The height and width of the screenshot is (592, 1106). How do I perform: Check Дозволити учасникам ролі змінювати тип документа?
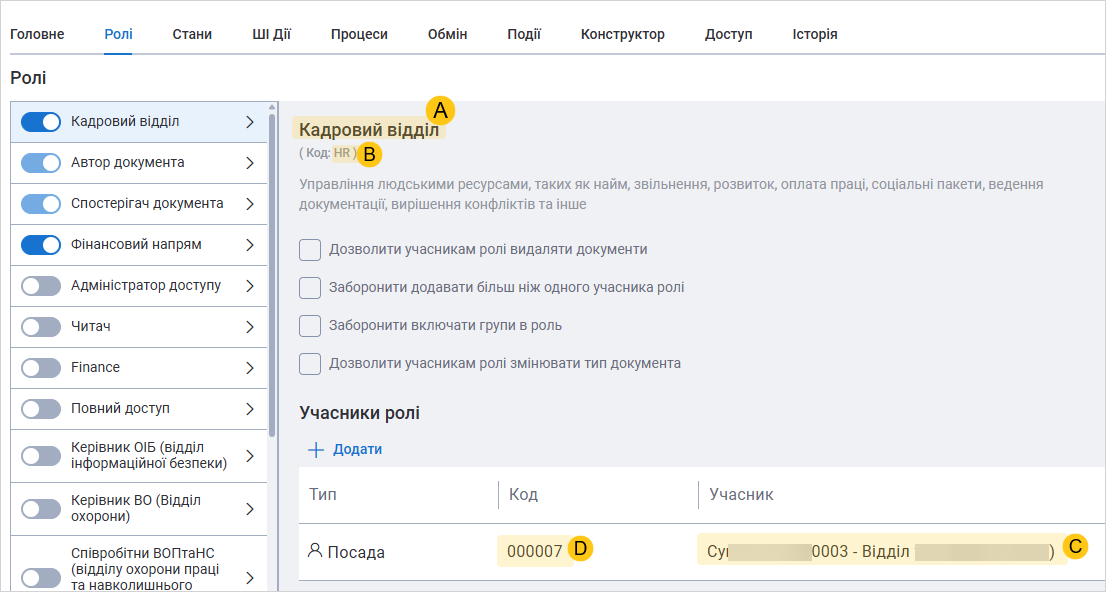coord(310,364)
